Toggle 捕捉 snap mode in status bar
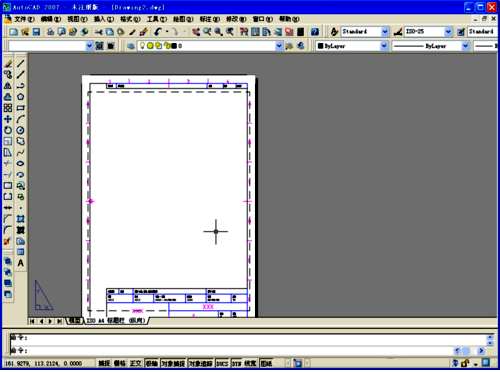The image size is (500, 372). click(x=104, y=363)
